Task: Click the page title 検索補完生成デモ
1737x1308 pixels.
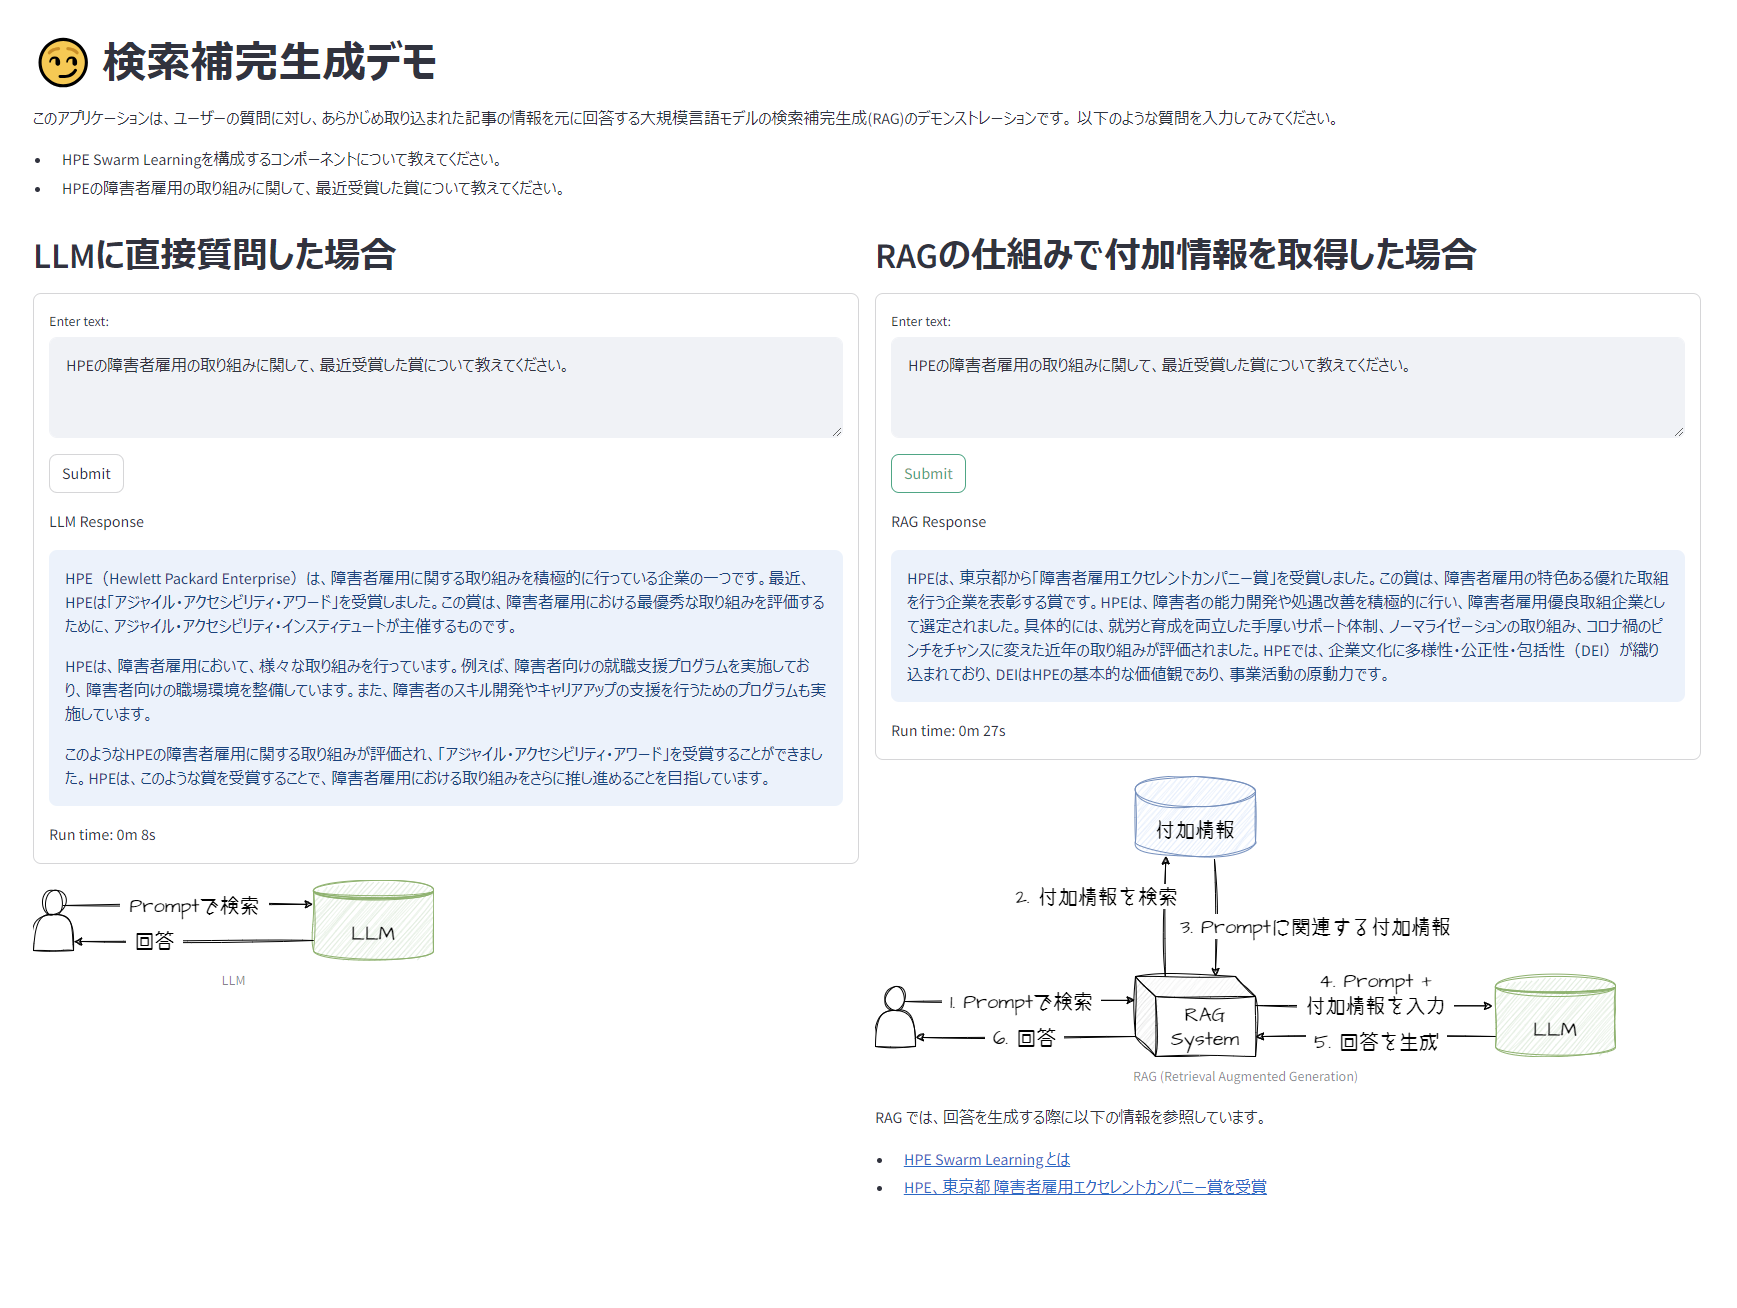Action: 270,62
